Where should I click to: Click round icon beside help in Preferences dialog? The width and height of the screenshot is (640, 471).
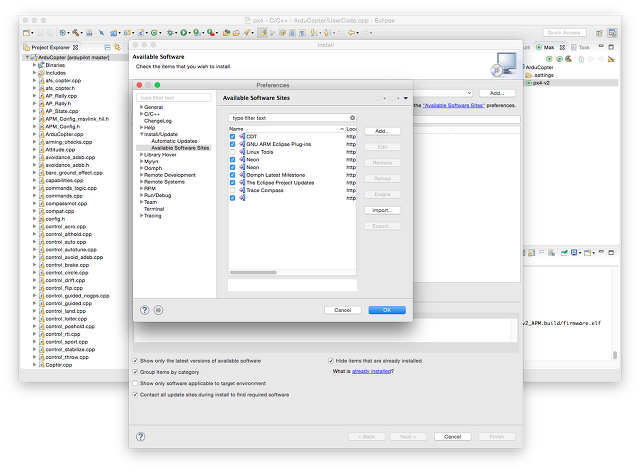pos(158,310)
